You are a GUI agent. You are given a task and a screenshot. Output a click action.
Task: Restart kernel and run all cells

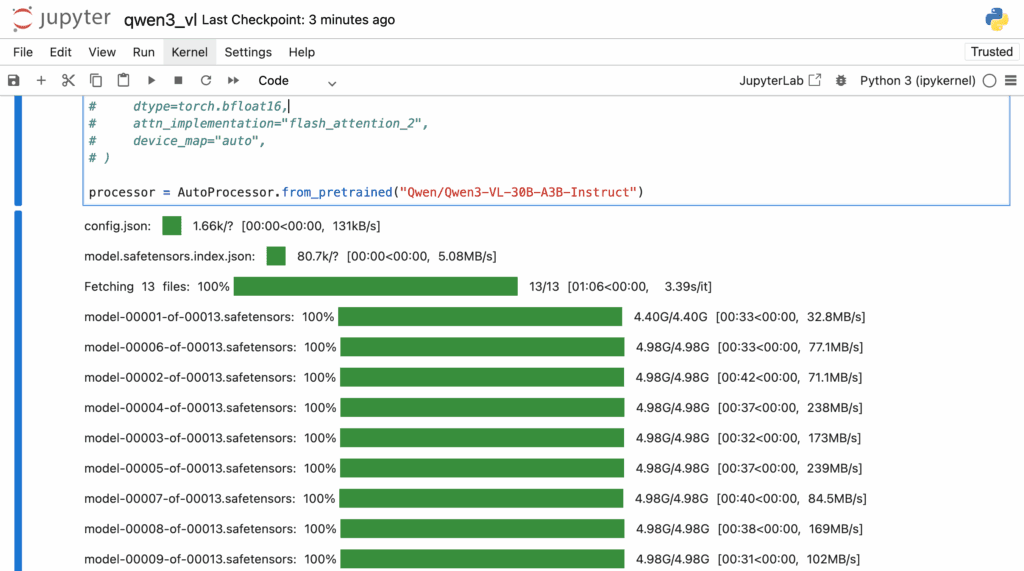[x=234, y=81]
